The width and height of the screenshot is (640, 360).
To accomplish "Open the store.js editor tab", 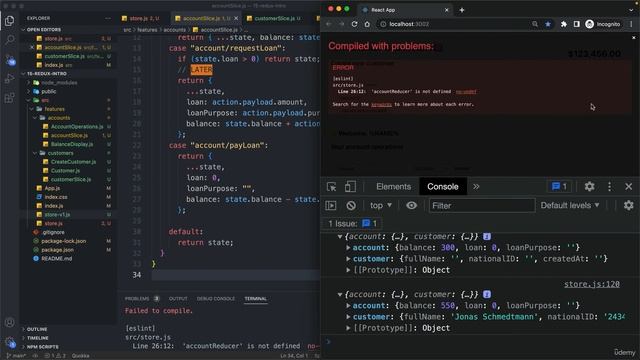I will (x=141, y=18).
